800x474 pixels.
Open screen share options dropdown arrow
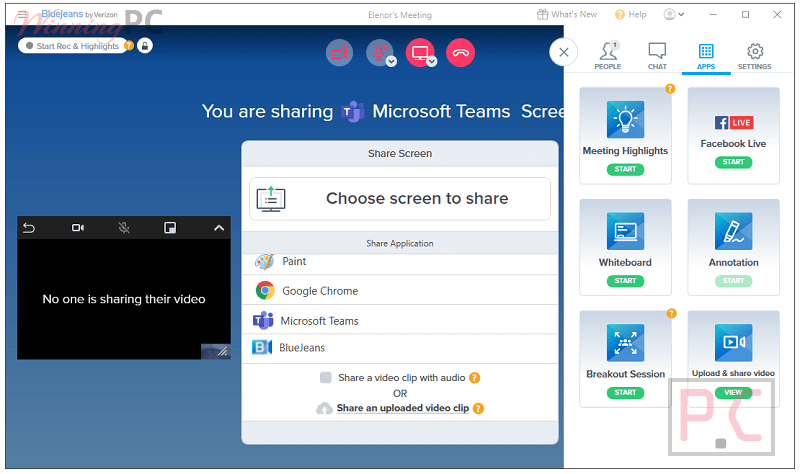tap(432, 62)
